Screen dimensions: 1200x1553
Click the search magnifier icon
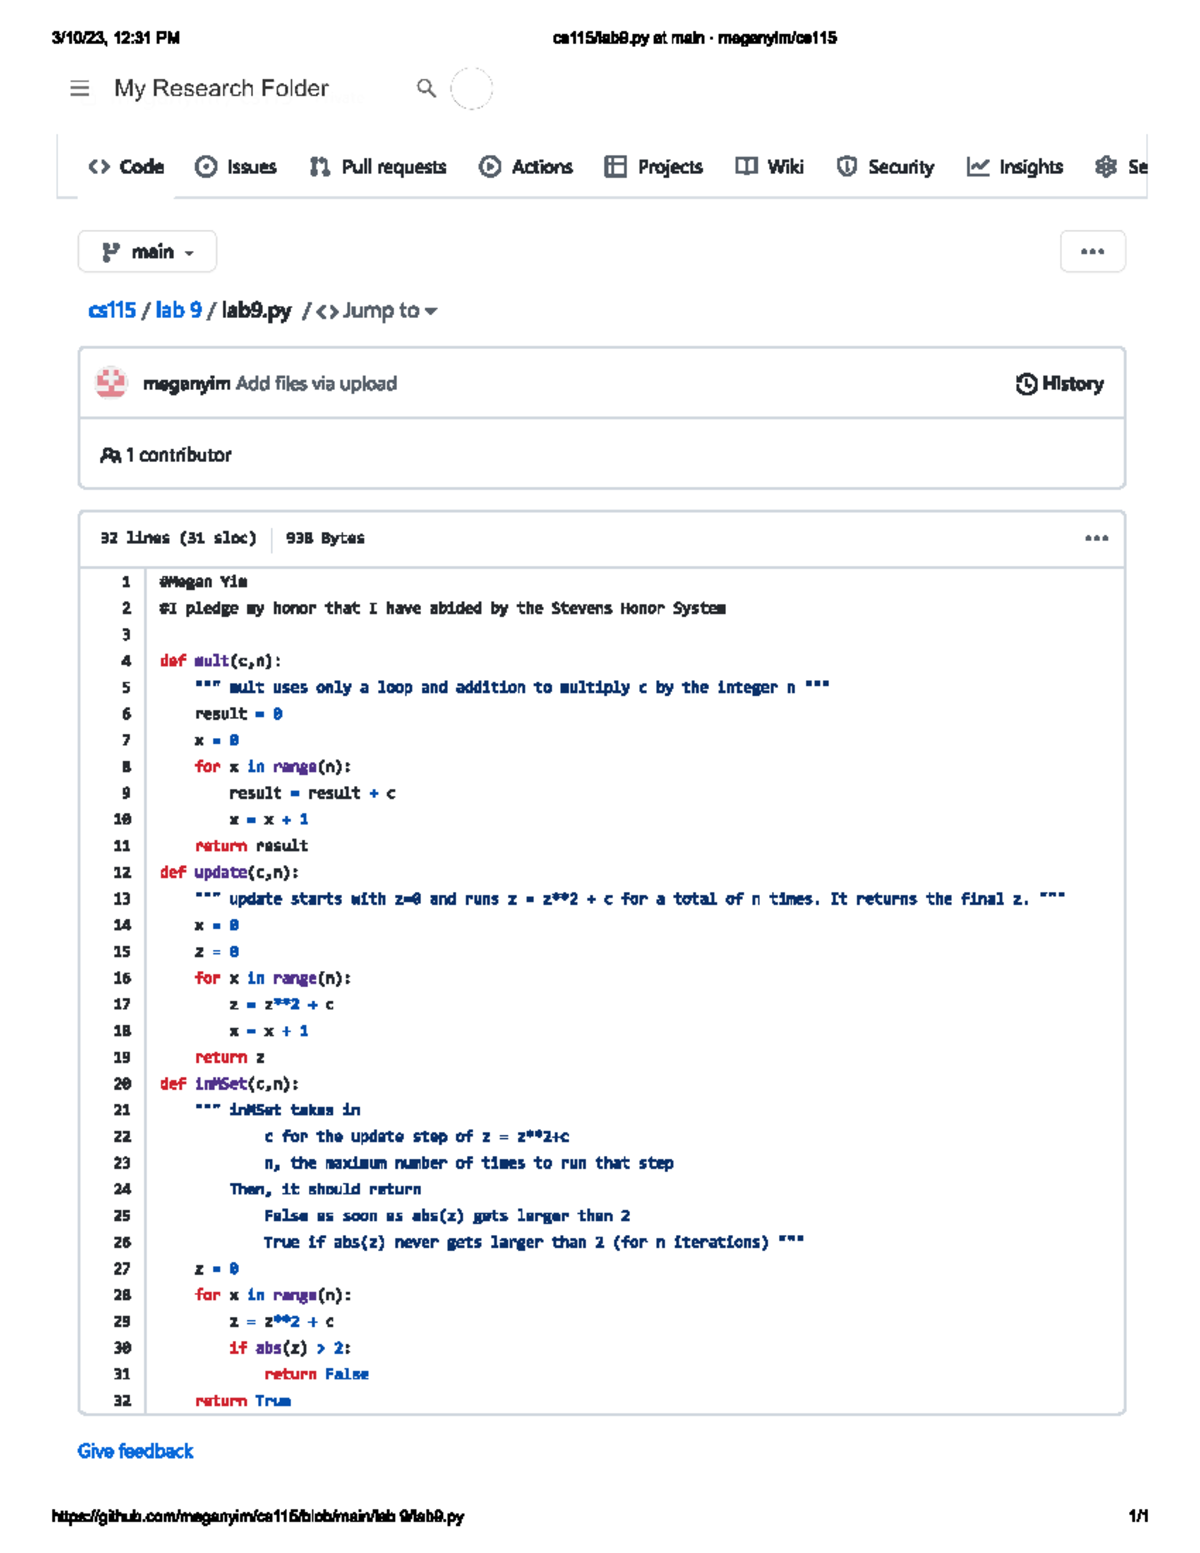pos(426,89)
